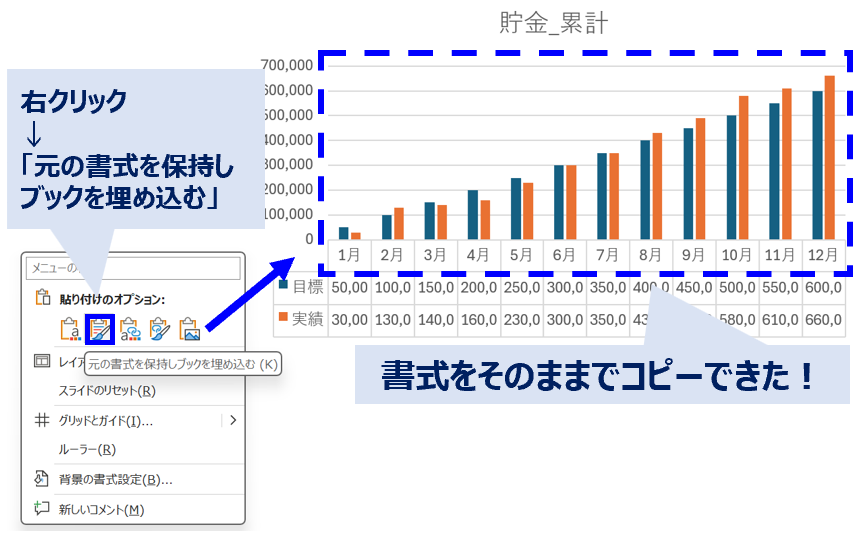Select the 目標 cell showing 250,0

pos(522,287)
